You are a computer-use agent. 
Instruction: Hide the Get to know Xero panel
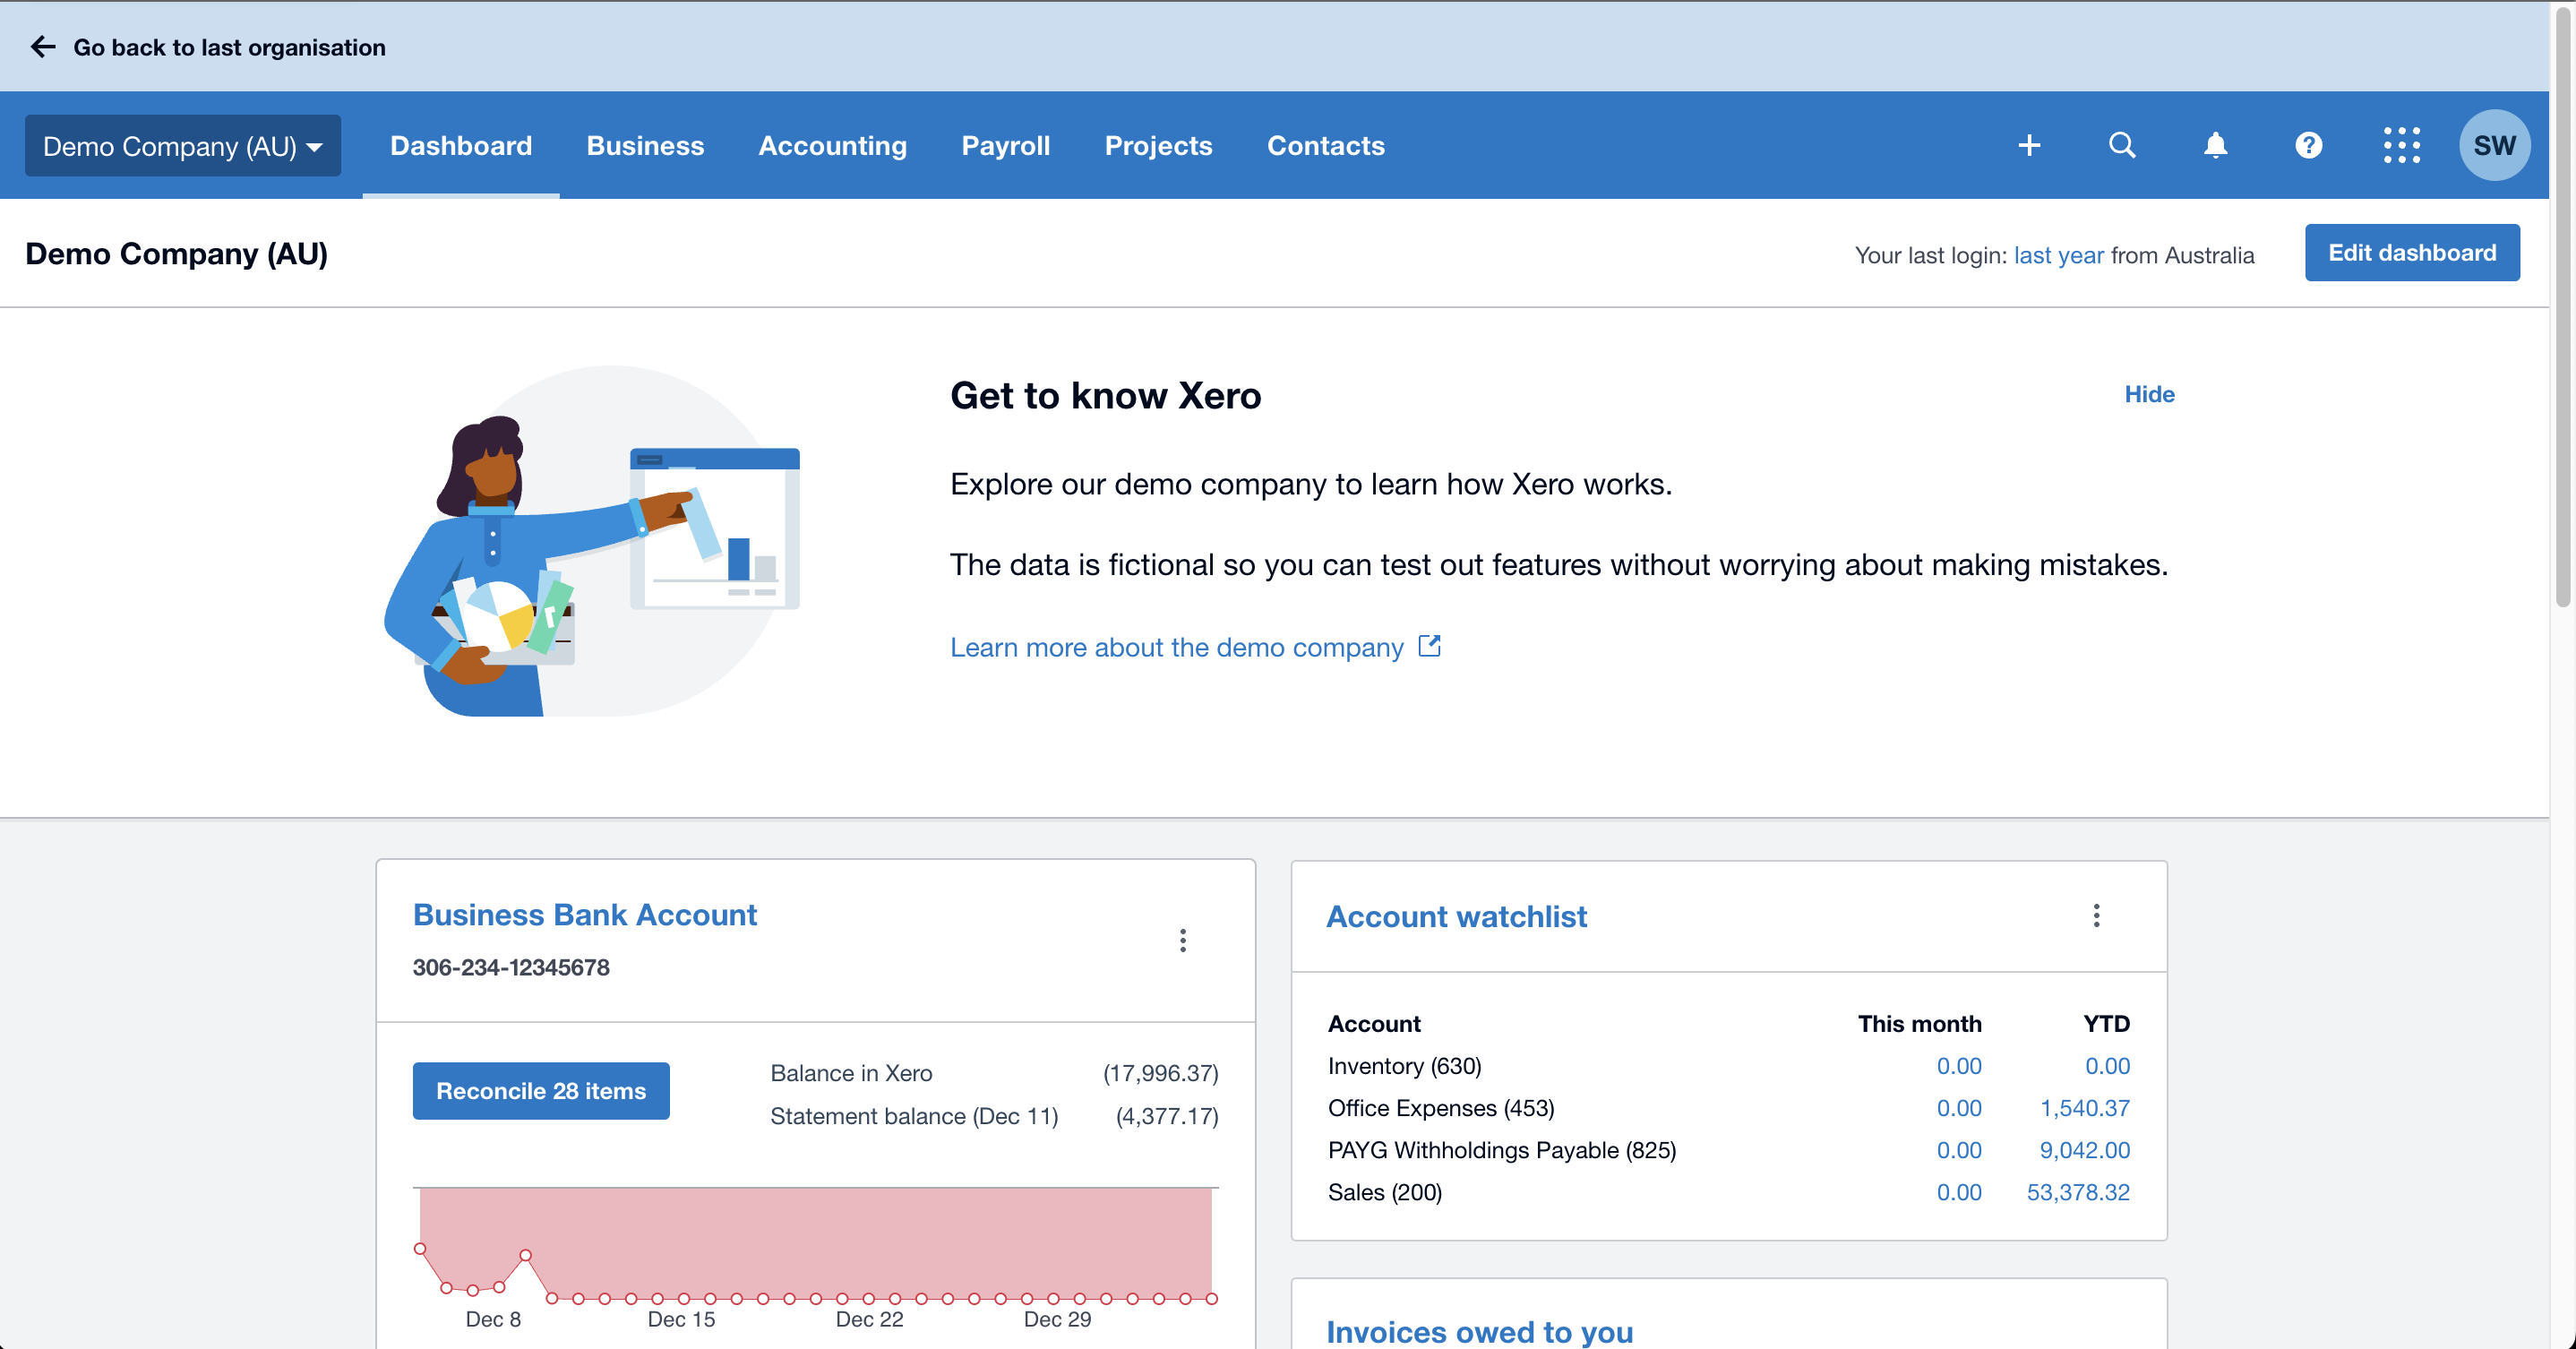[2149, 394]
